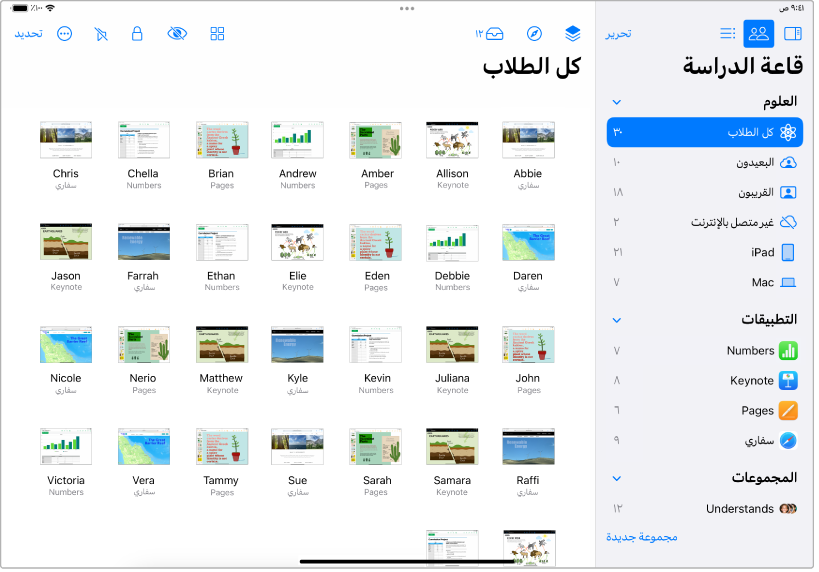The height and width of the screenshot is (572, 819).
Task: Toggle the sidebar panel icon
Action: [x=792, y=34]
